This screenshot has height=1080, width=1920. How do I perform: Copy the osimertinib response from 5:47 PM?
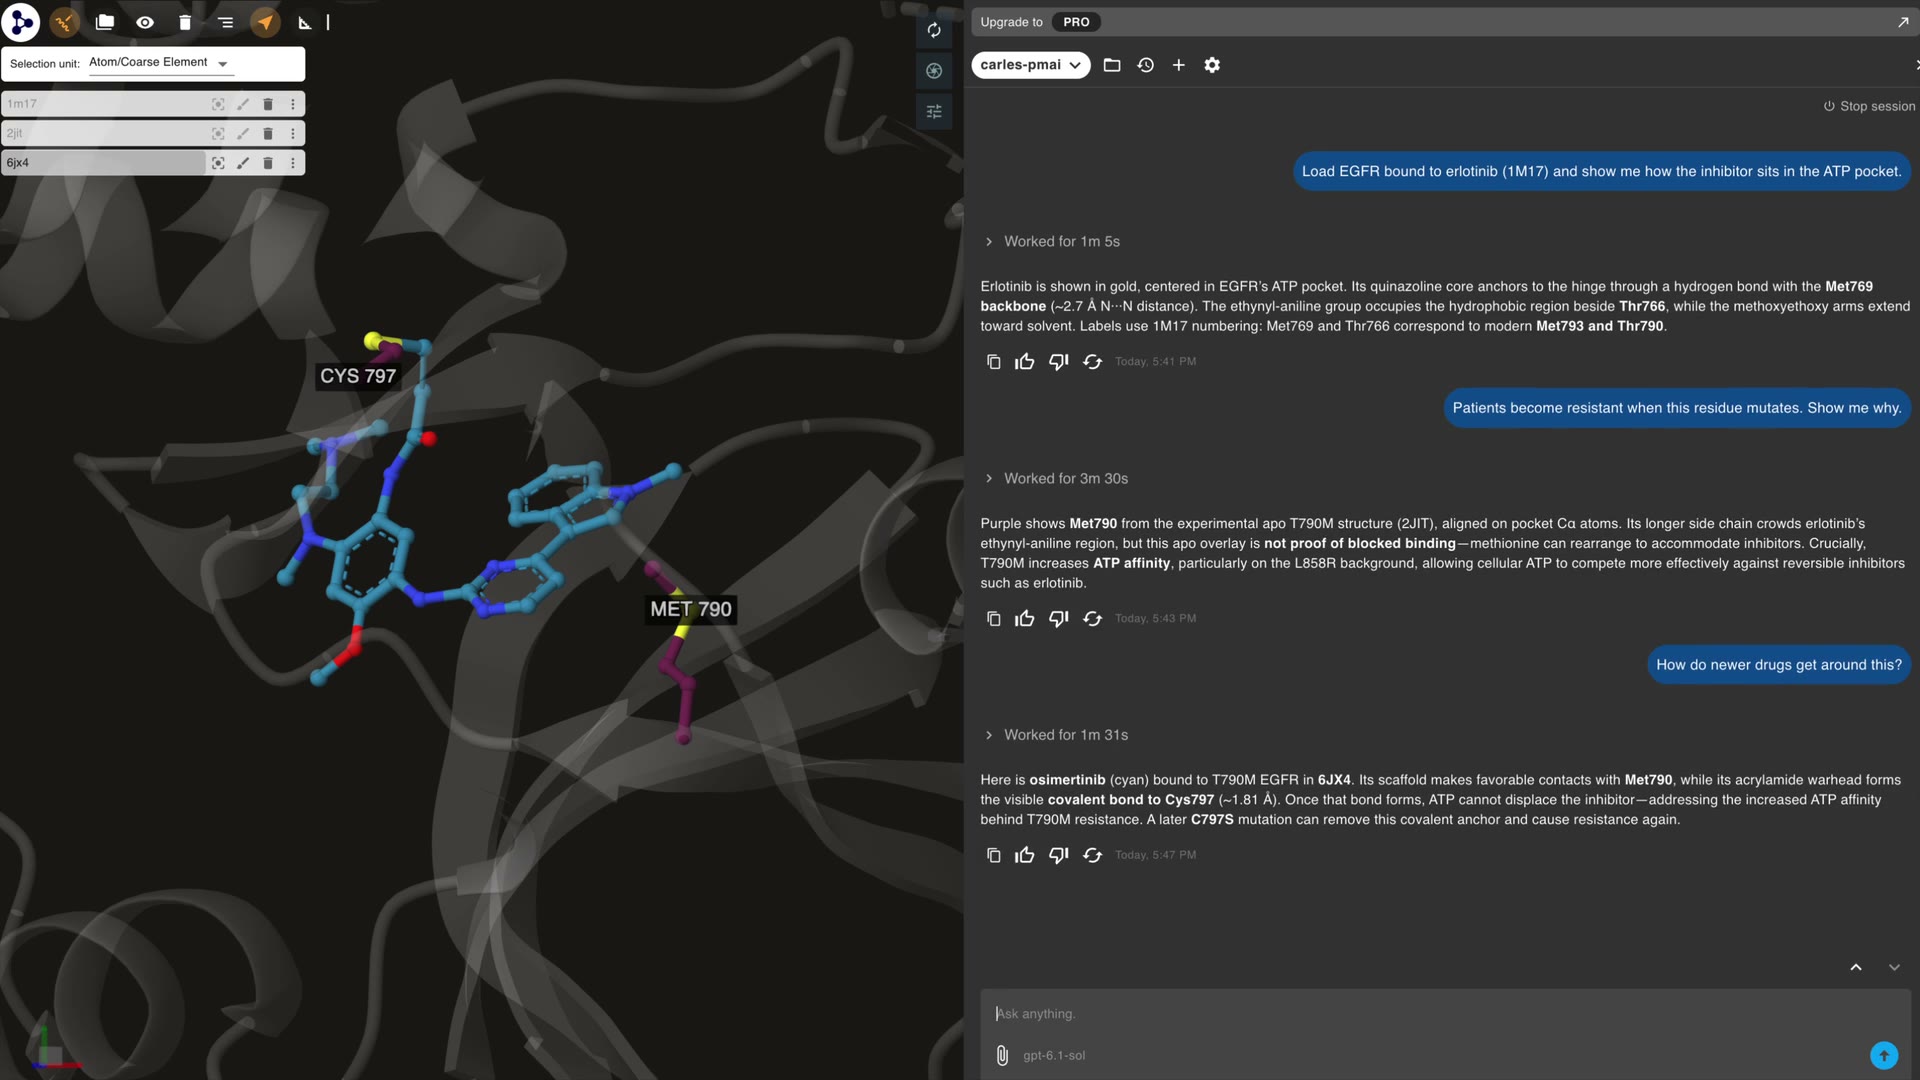(x=993, y=855)
